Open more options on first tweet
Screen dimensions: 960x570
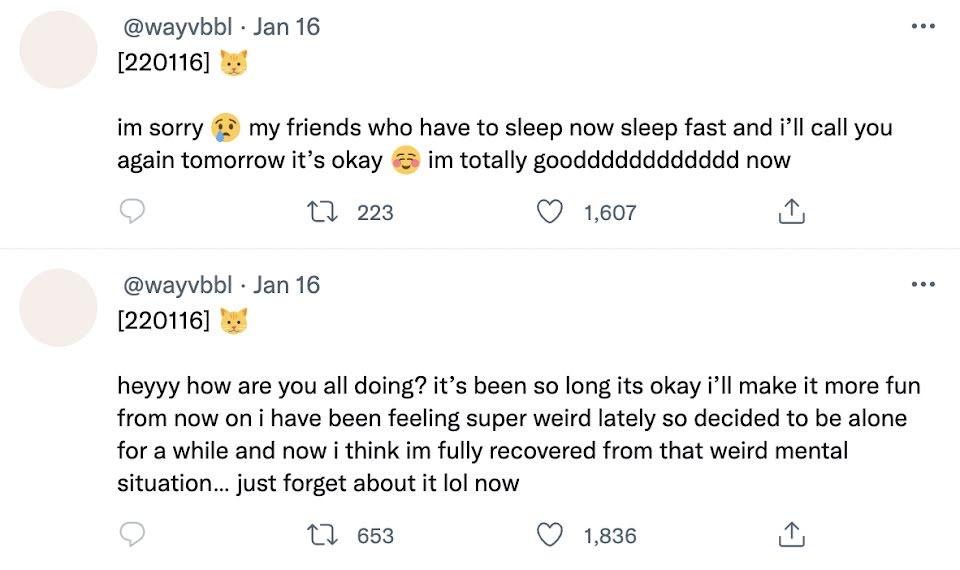tap(922, 27)
